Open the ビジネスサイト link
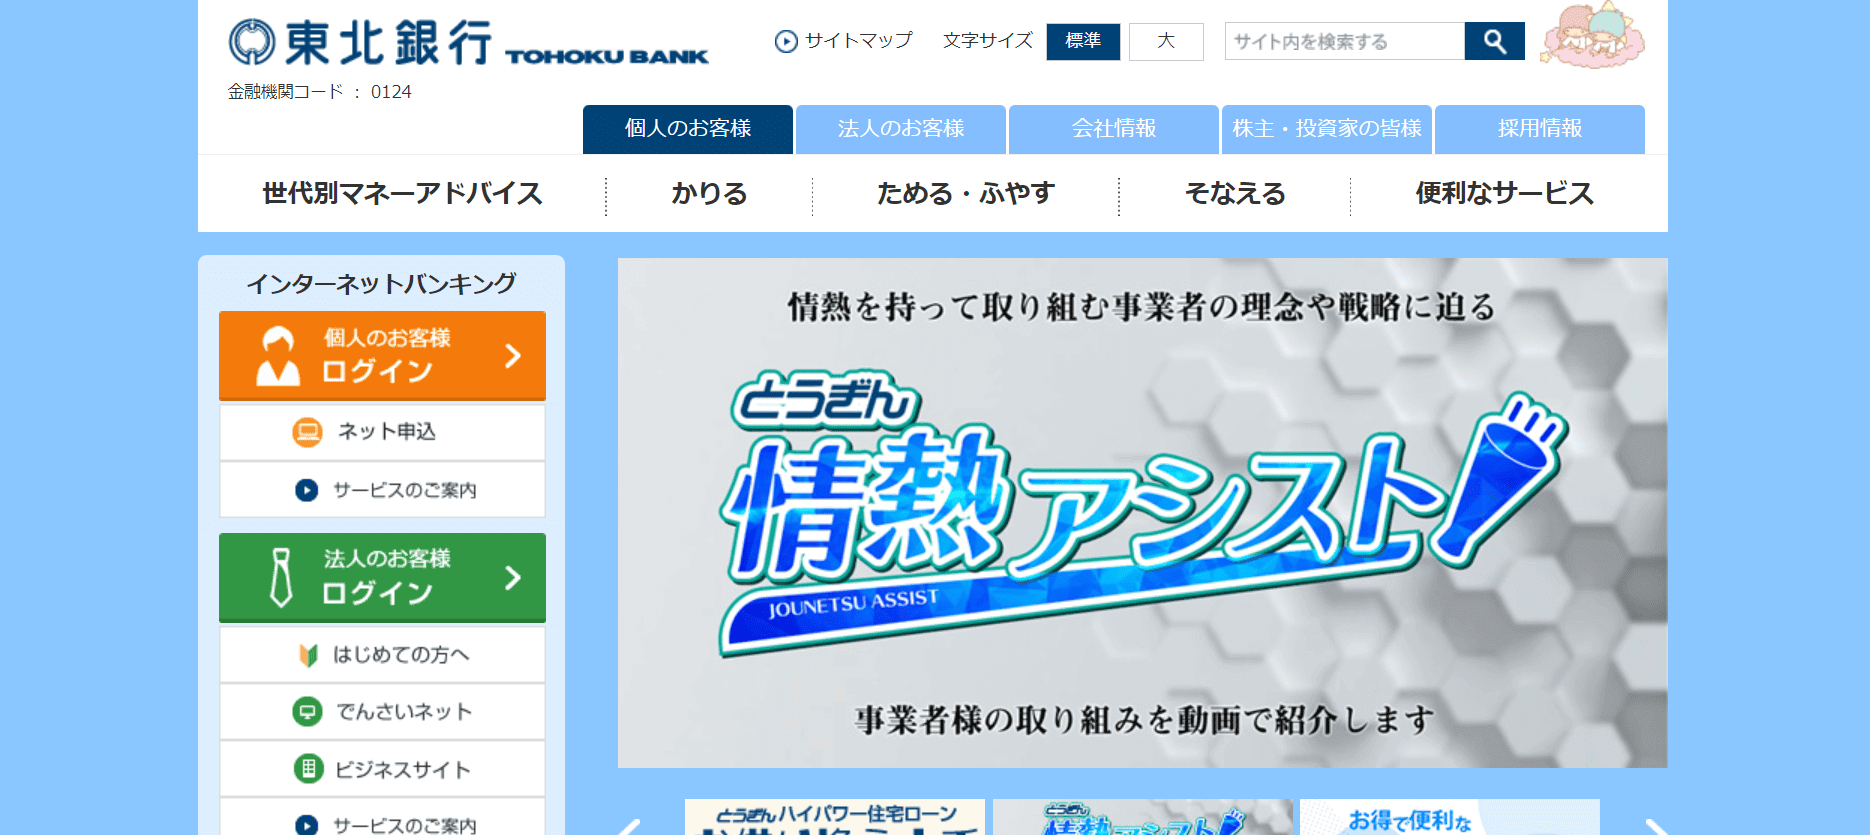This screenshot has height=835, width=1870. (382, 769)
